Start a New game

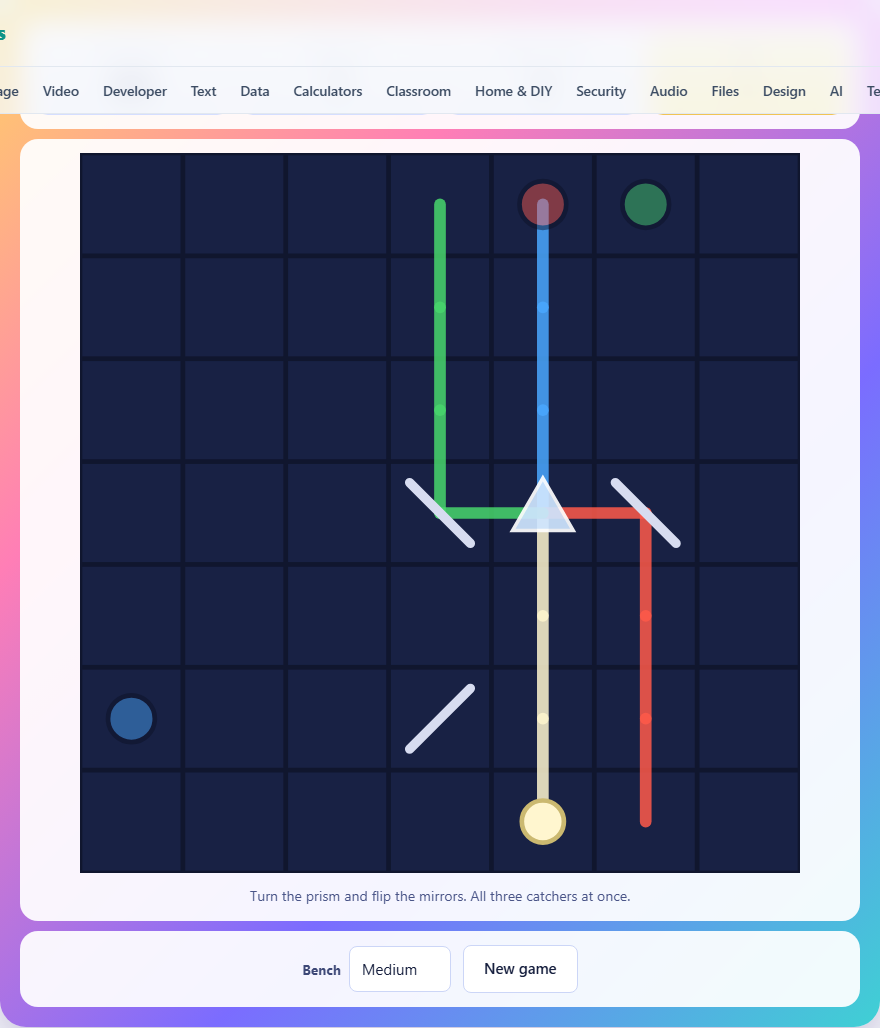[520, 969]
